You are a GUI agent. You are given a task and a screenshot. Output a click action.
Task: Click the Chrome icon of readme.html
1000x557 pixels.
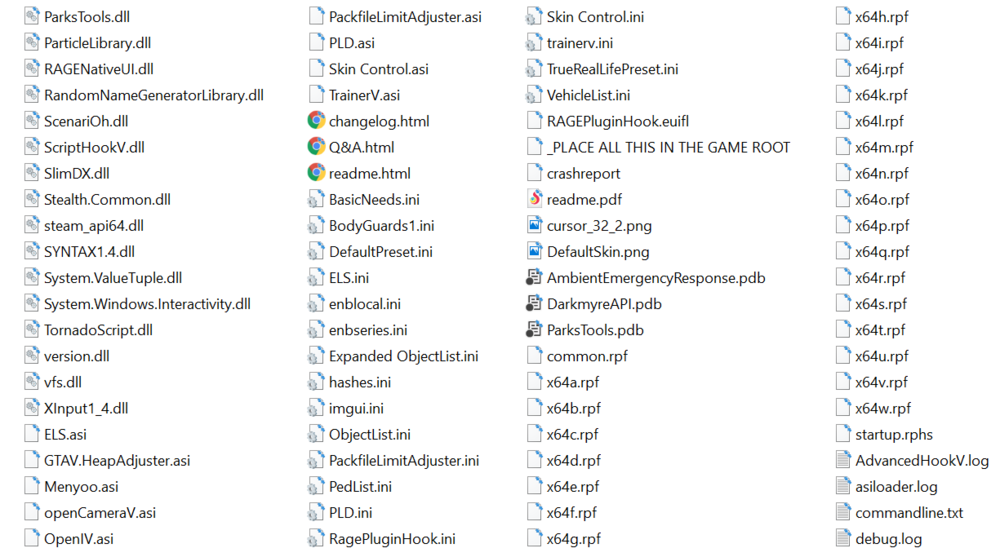pyautogui.click(x=316, y=173)
